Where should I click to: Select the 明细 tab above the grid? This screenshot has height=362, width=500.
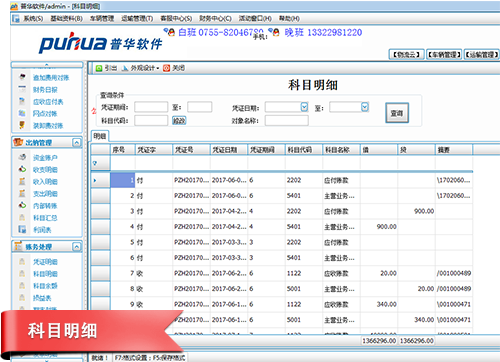point(100,136)
